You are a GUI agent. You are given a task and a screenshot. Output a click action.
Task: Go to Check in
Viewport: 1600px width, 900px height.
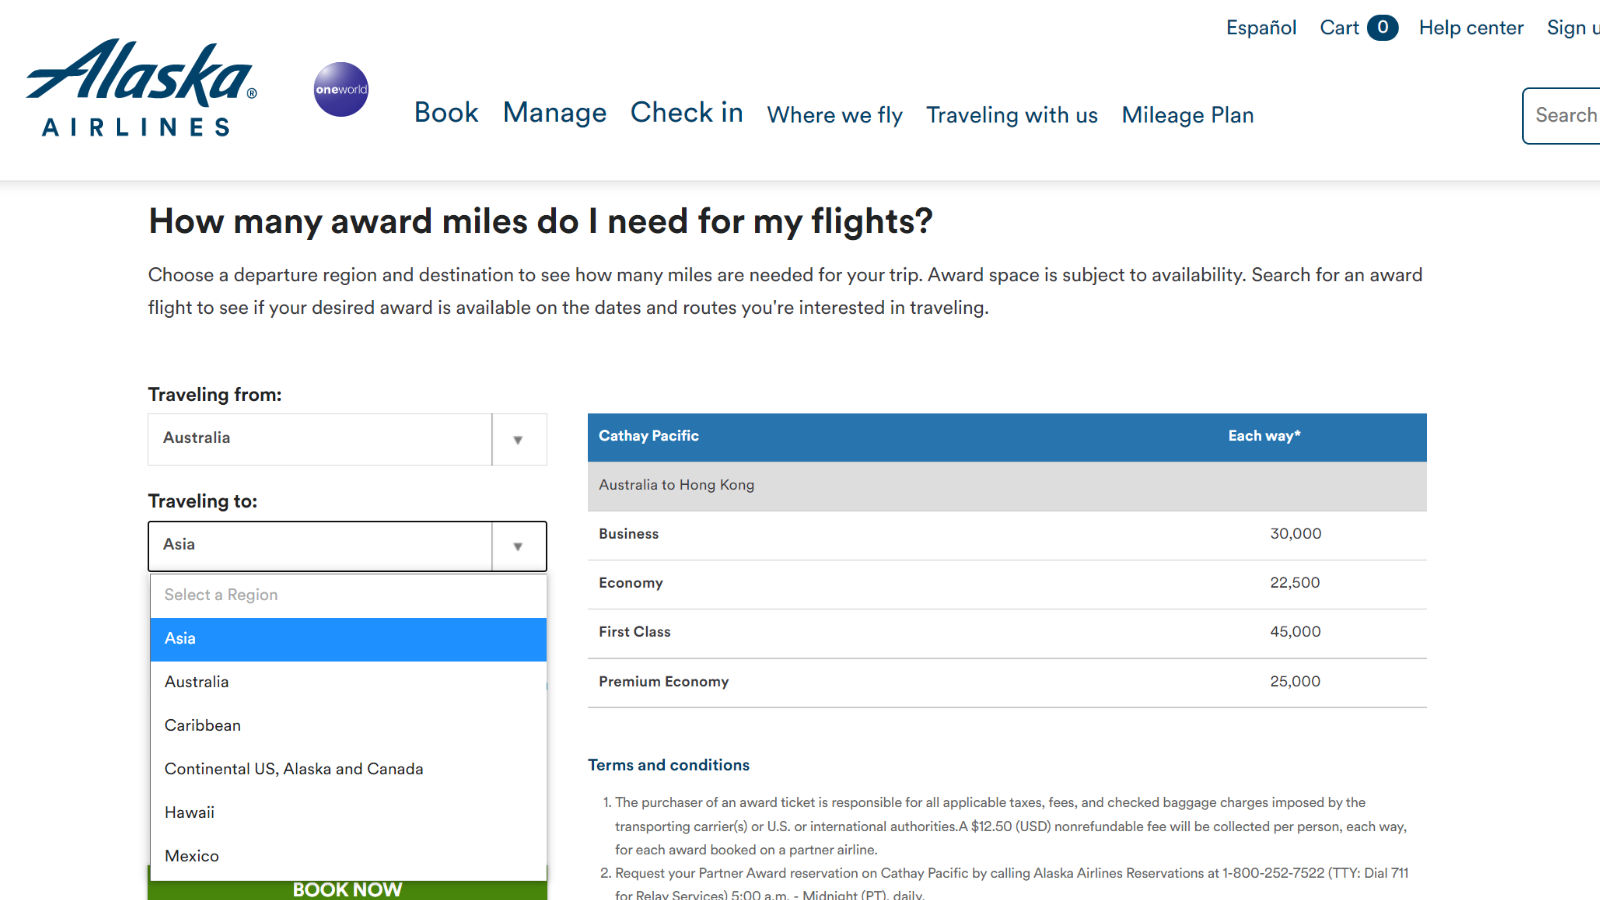(686, 113)
